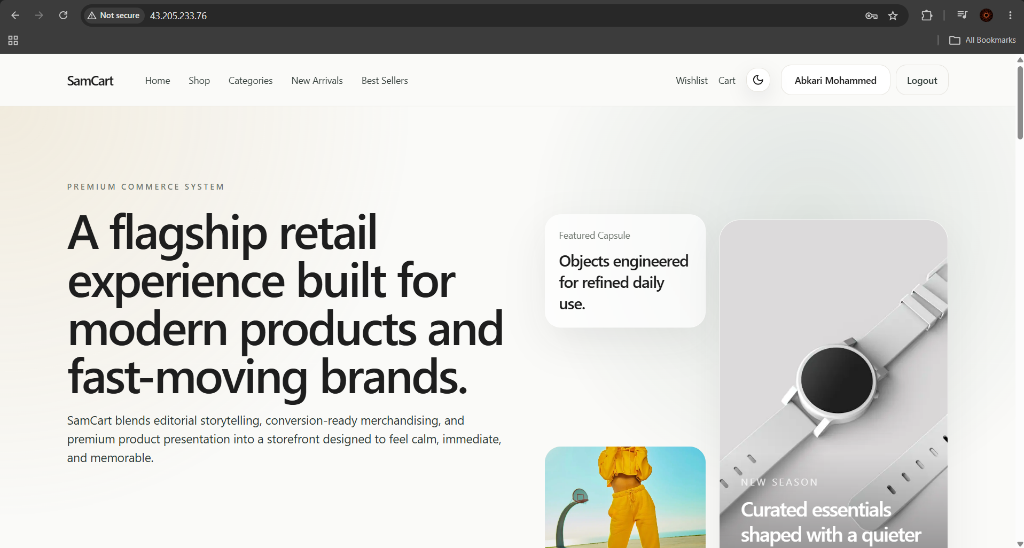1024x548 pixels.
Task: Toggle dark mode with the moon icon
Action: tap(758, 80)
